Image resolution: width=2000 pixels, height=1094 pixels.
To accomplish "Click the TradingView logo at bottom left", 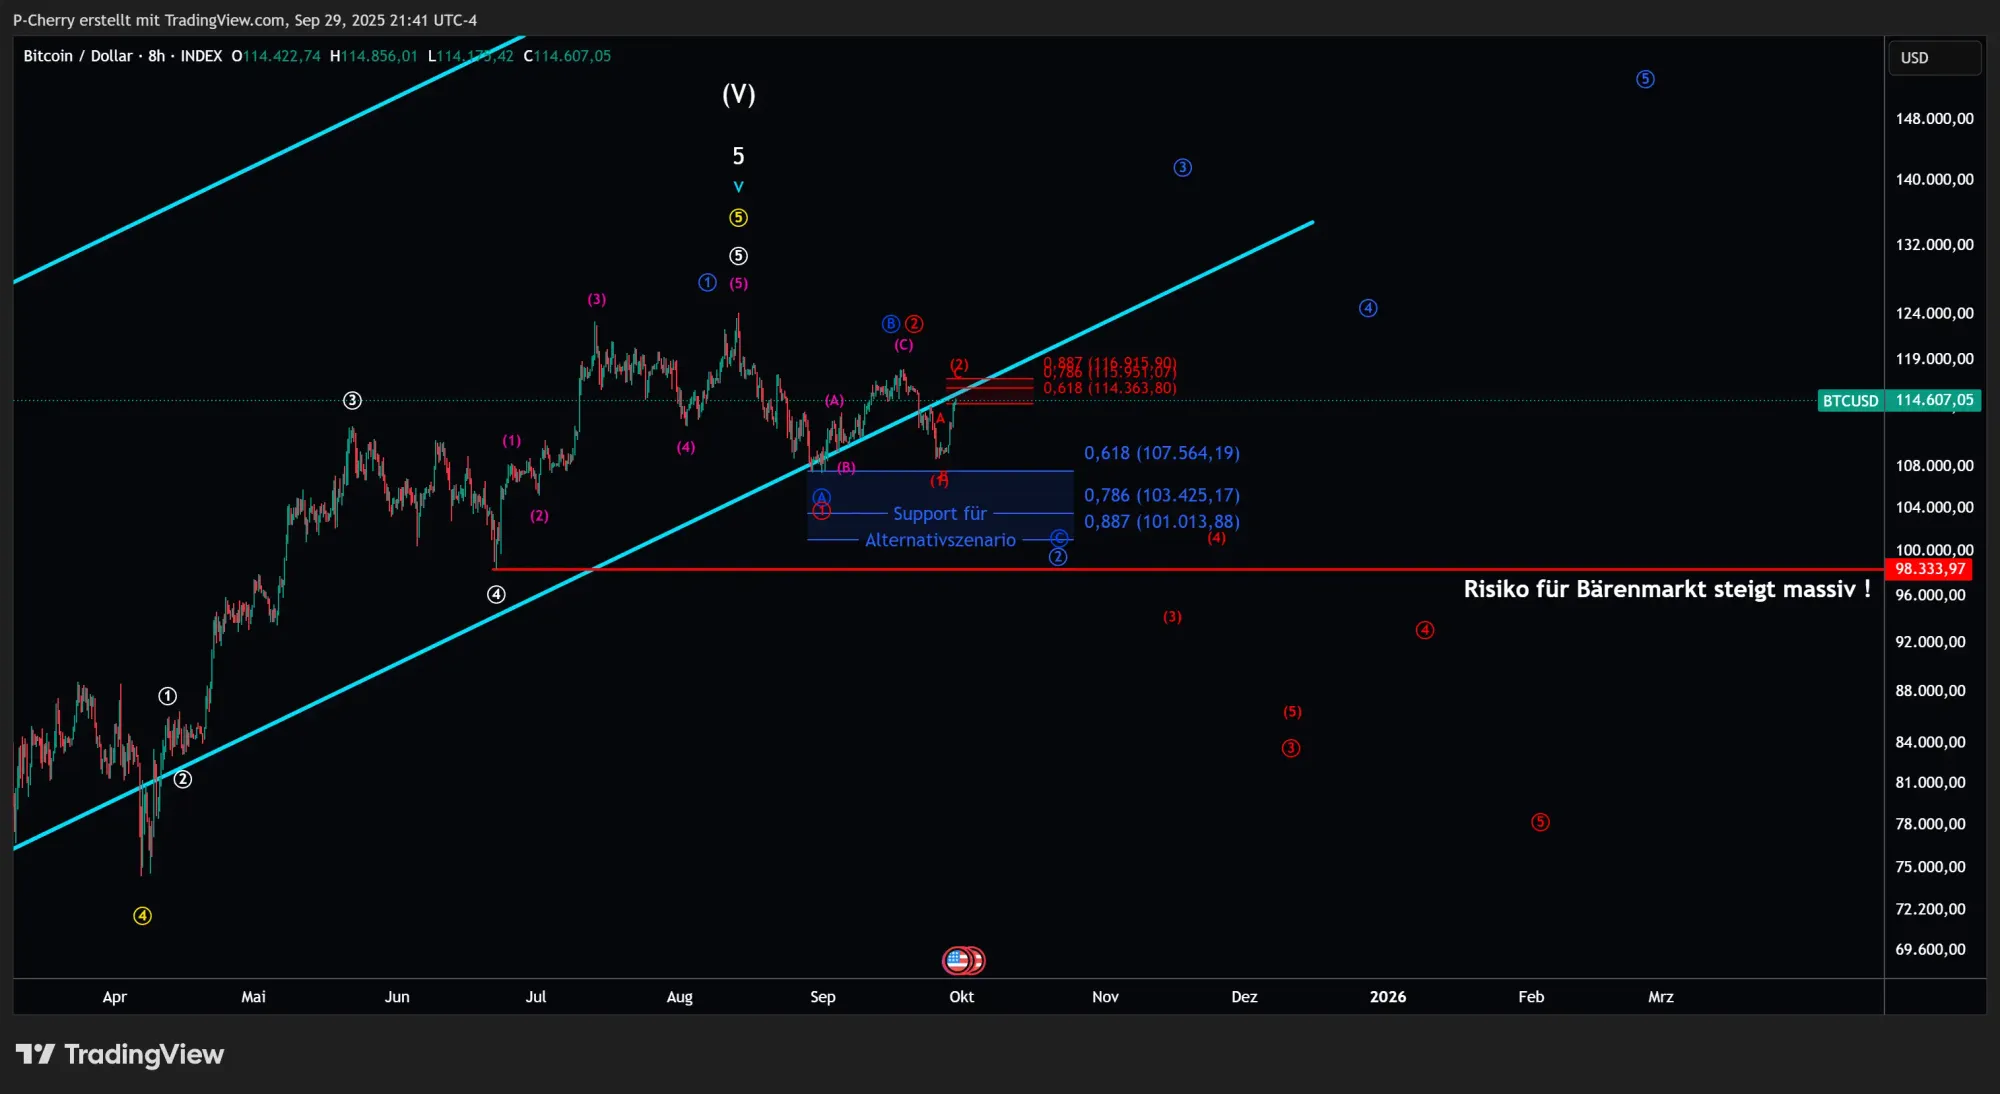I will (x=119, y=1054).
